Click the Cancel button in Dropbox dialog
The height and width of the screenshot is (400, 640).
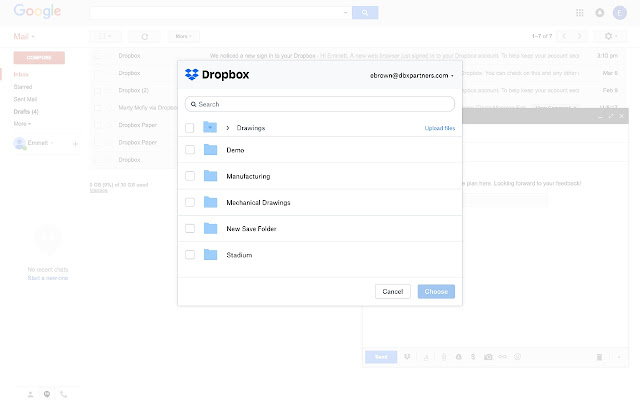coord(393,291)
